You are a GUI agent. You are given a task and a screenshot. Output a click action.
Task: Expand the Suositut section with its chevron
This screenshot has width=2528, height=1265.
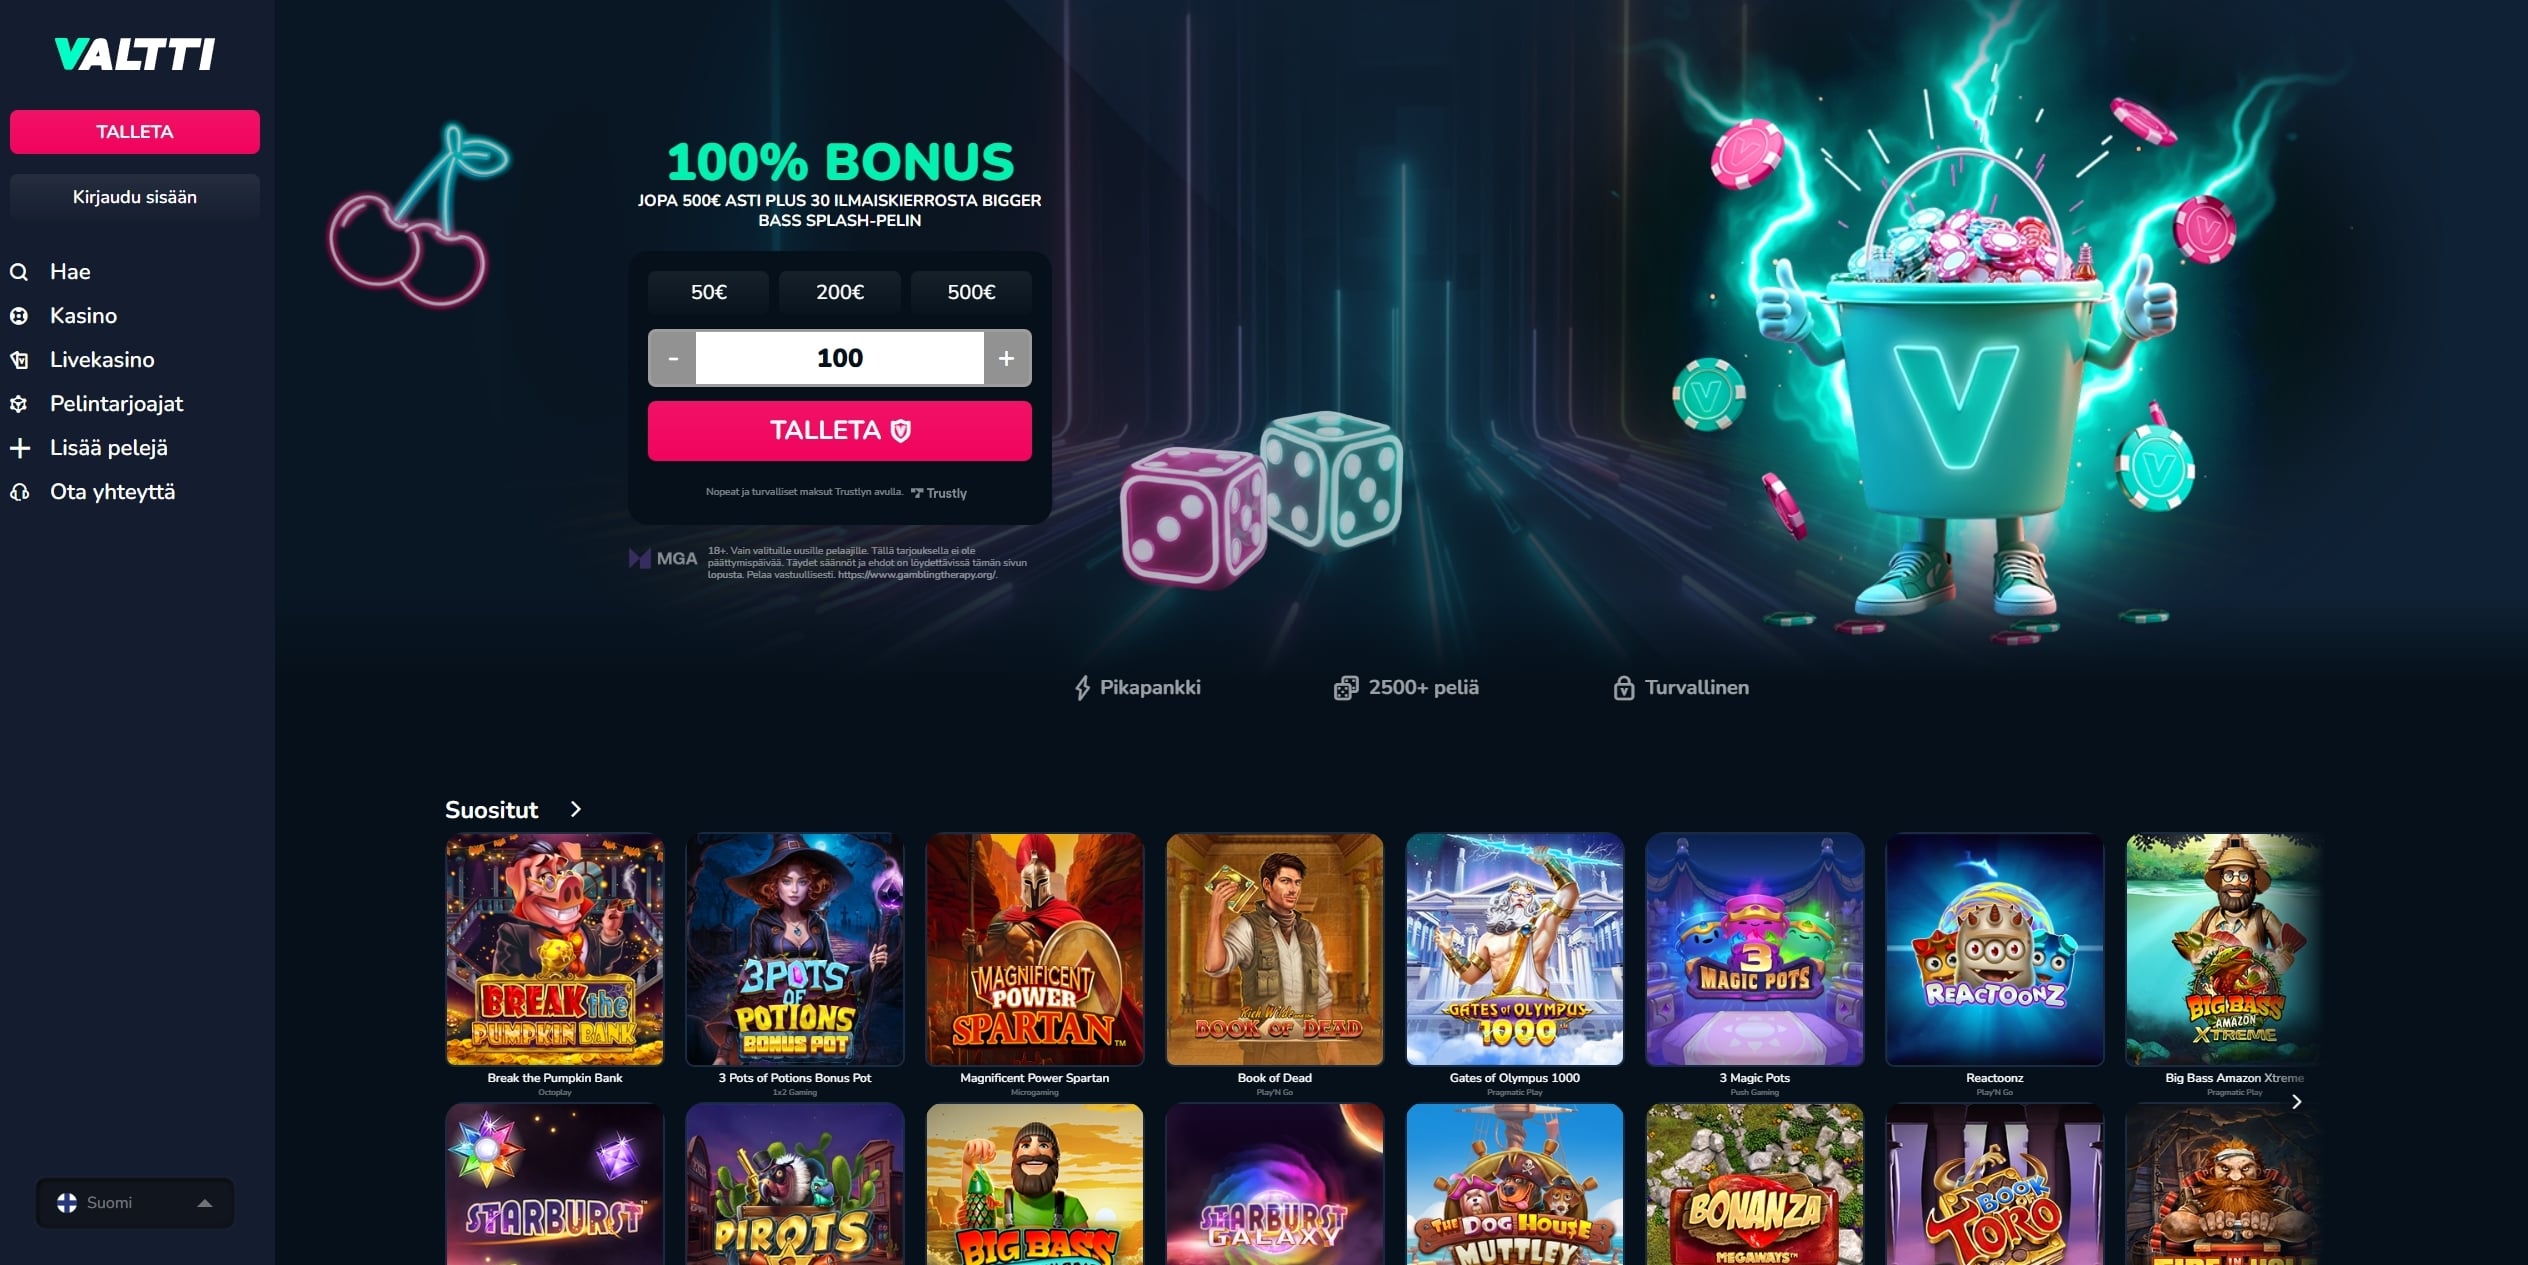[575, 809]
